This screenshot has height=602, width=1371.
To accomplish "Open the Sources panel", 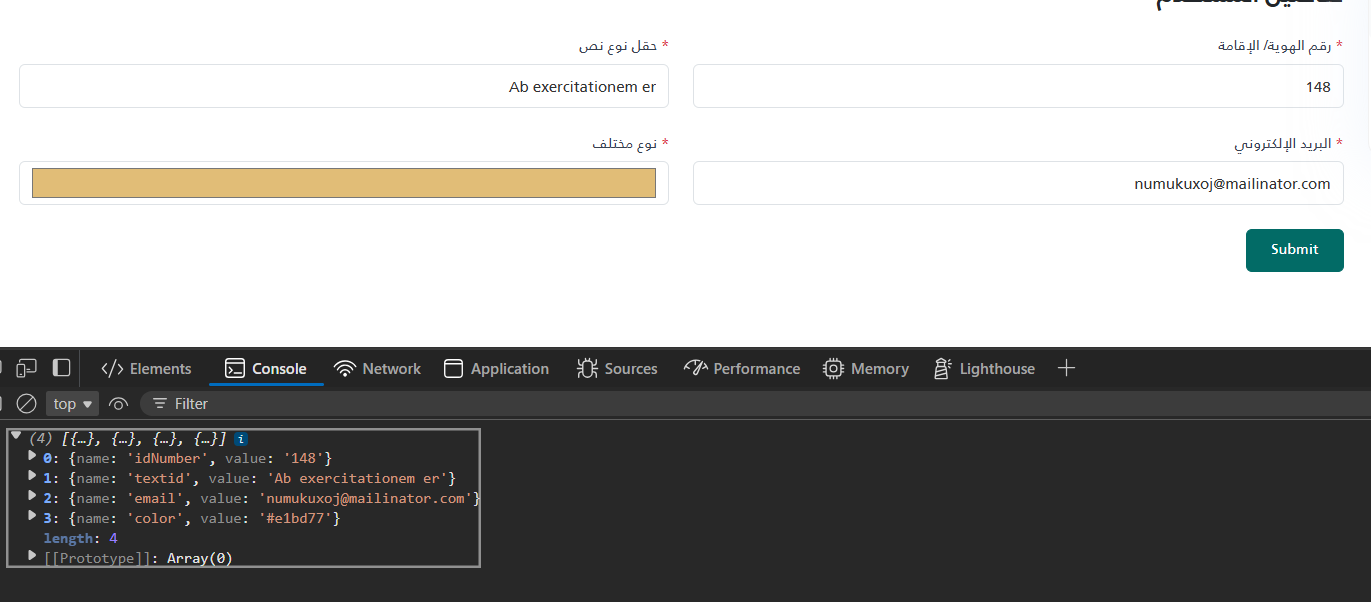I will coord(617,368).
